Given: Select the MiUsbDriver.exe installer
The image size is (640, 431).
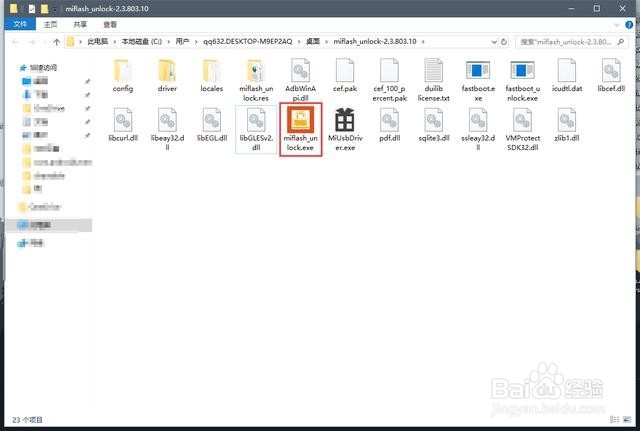Looking at the screenshot, I should click(345, 129).
